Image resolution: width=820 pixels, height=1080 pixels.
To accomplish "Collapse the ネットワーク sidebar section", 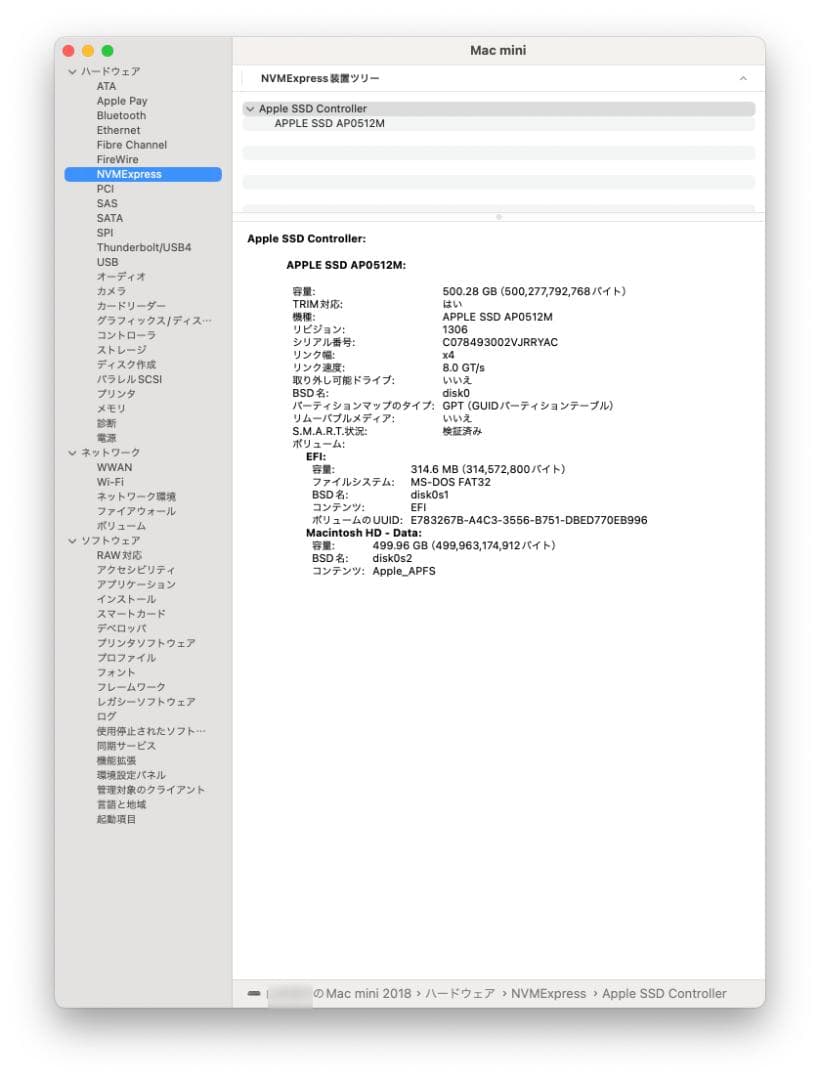I will coord(71,452).
